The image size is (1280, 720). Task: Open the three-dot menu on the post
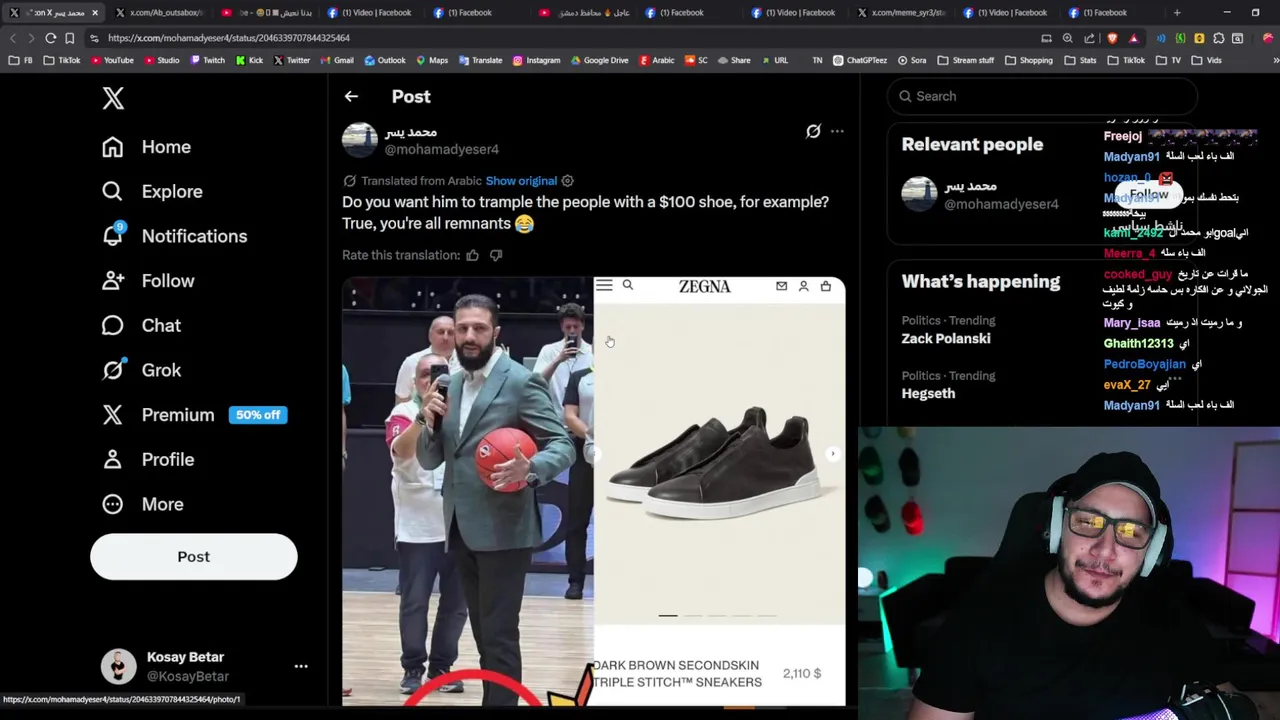pos(837,131)
